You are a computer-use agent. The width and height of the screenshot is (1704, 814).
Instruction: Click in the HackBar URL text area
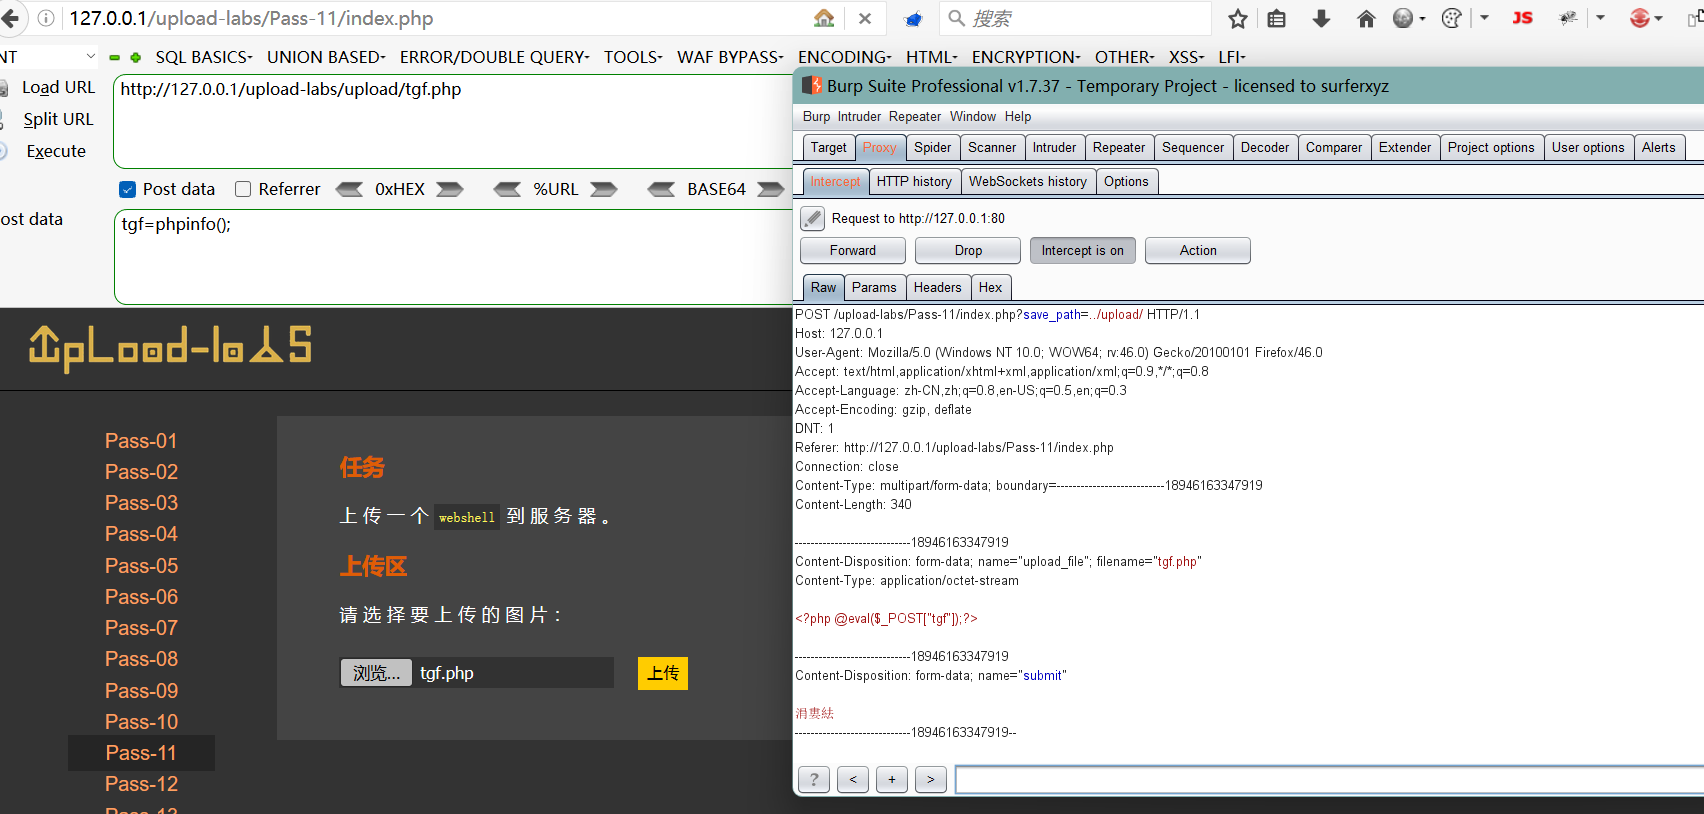(454, 121)
